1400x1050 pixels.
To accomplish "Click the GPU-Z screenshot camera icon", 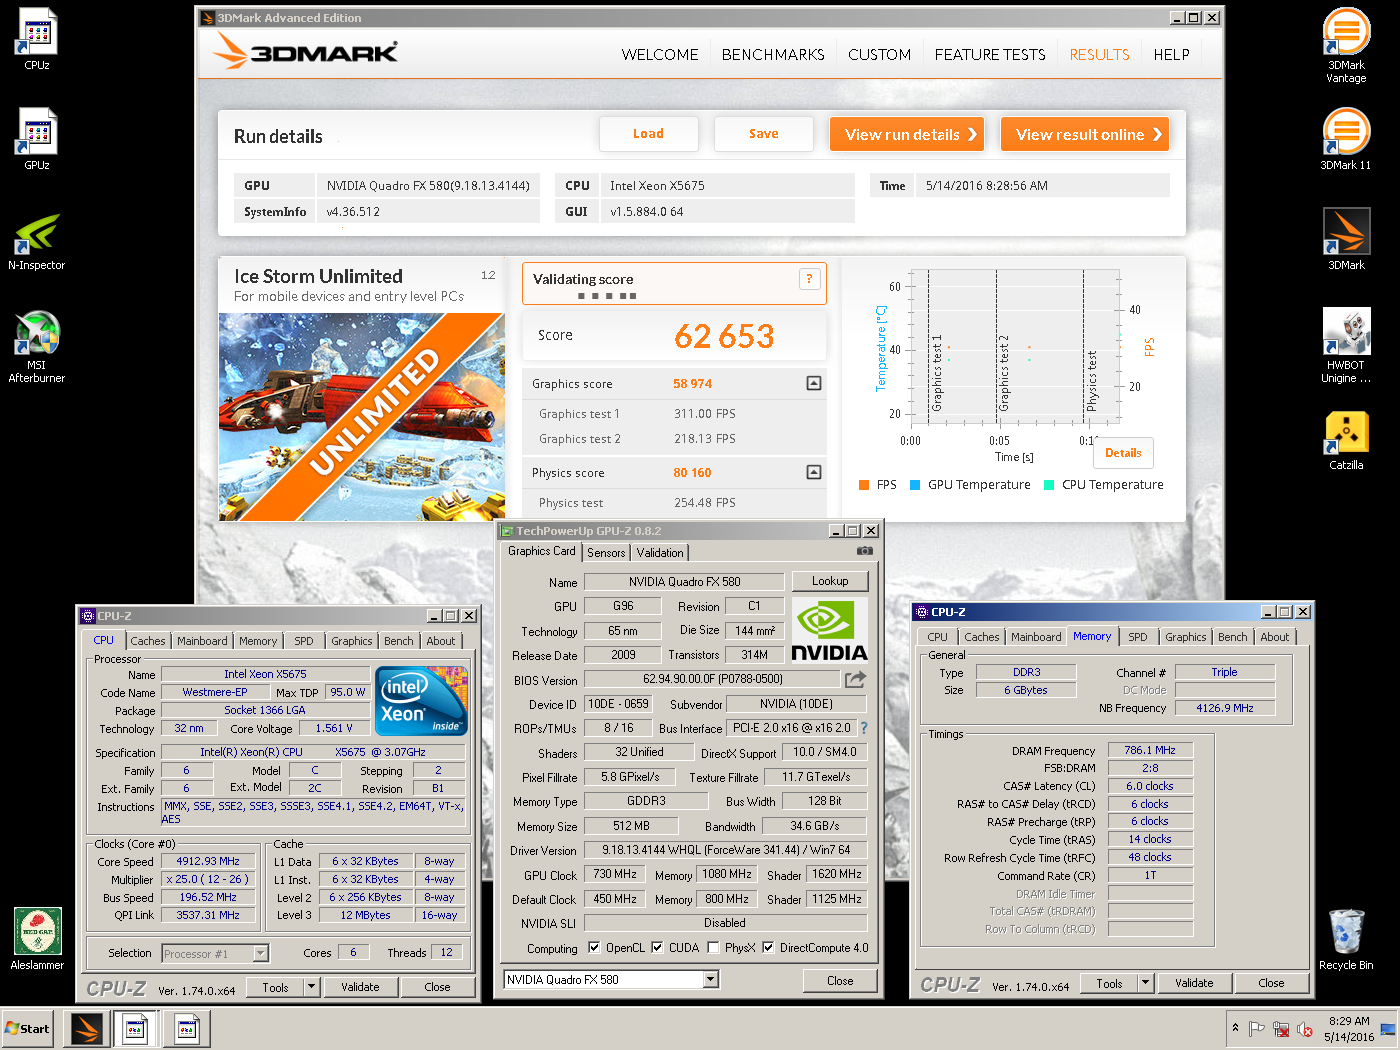I will pyautogui.click(x=865, y=551).
